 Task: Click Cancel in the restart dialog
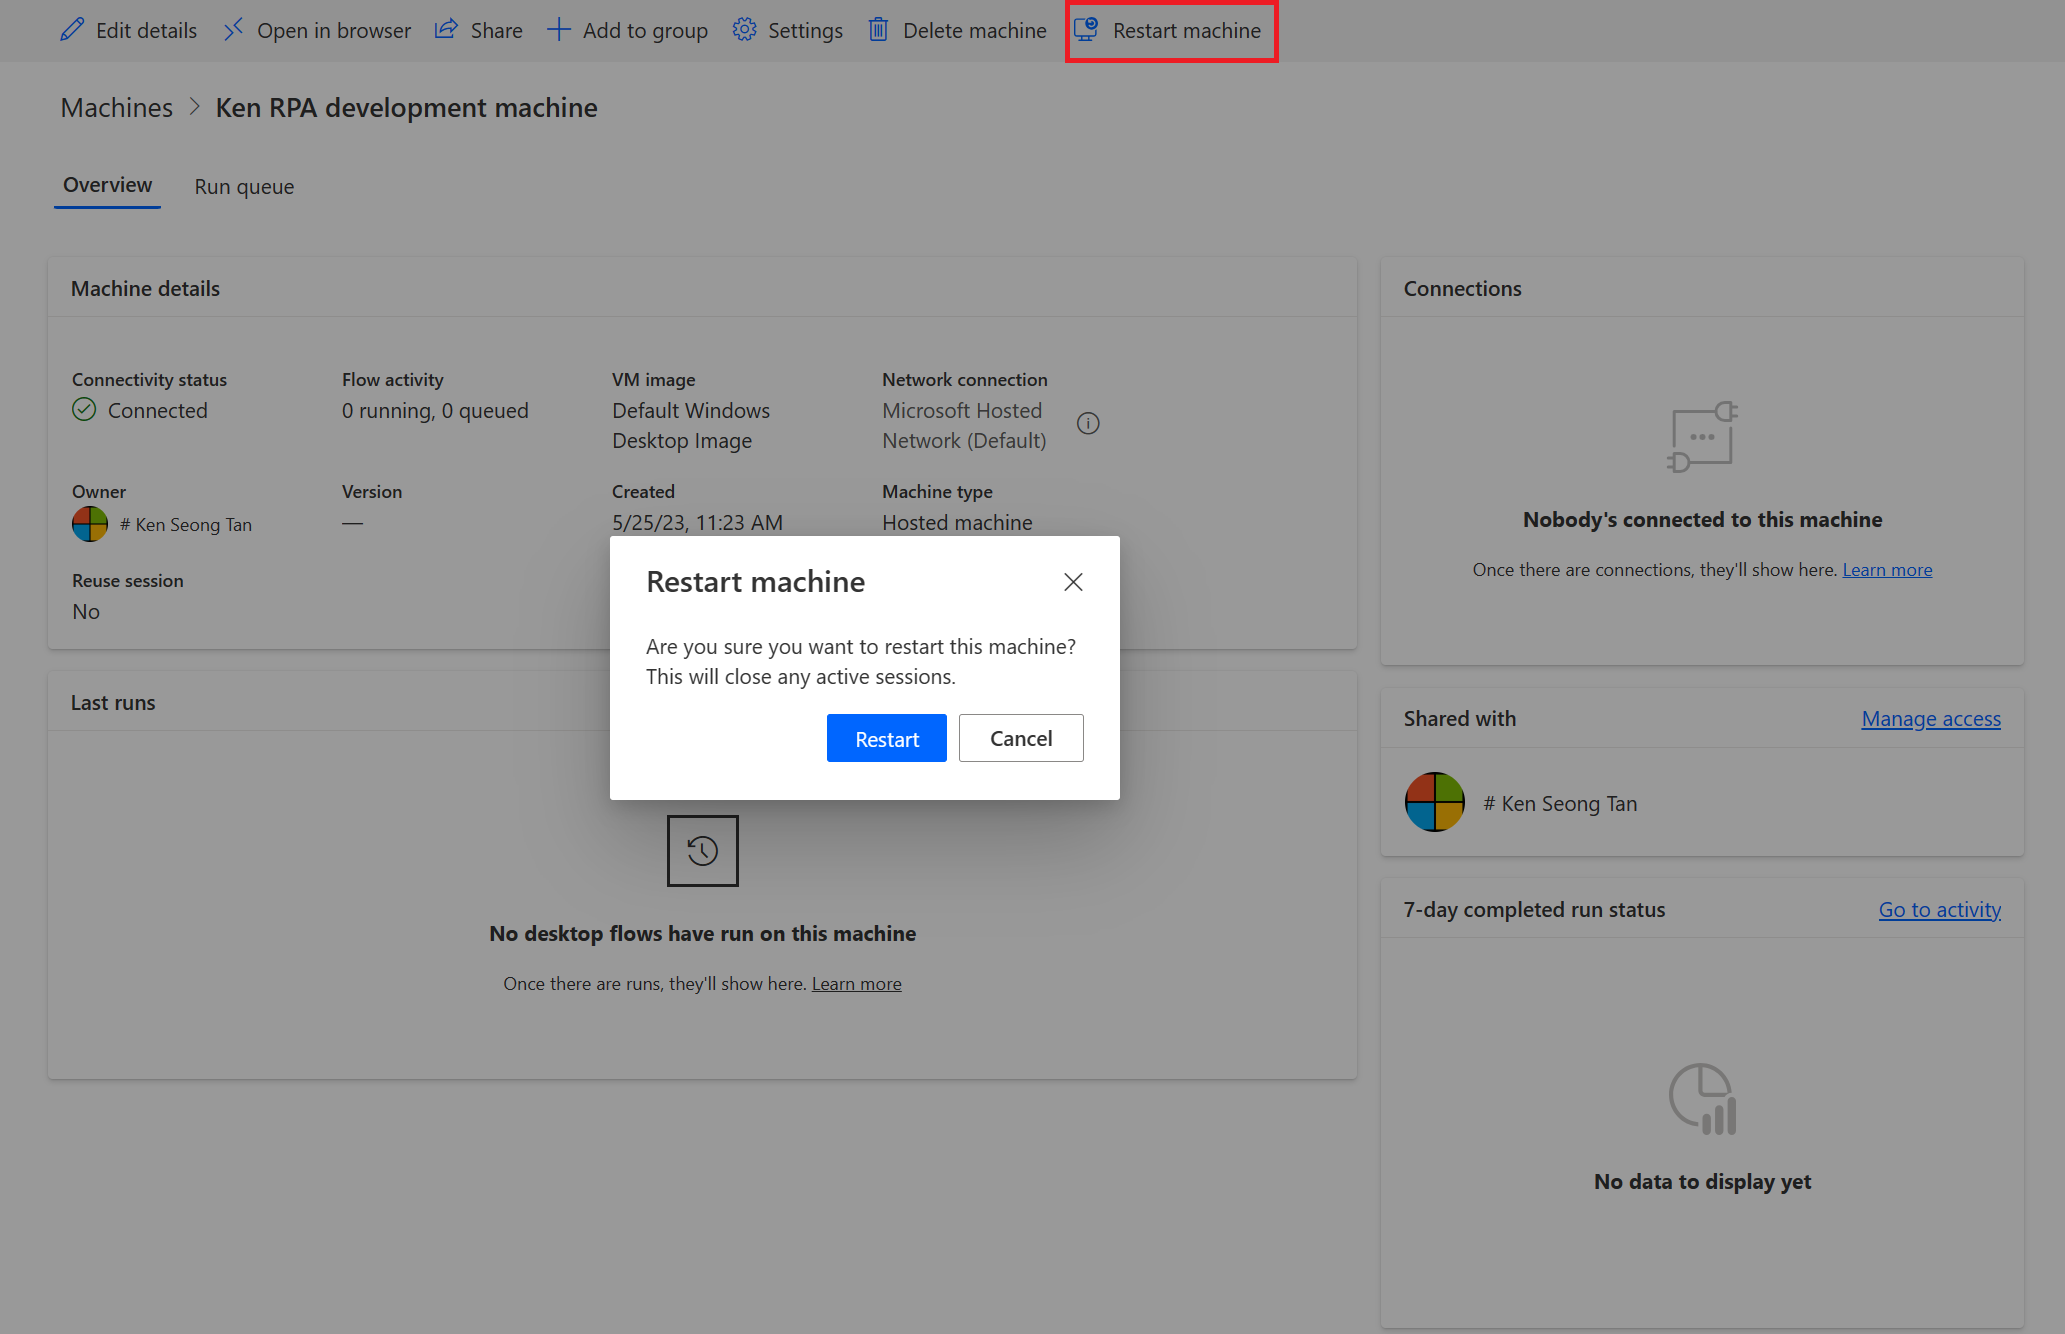pos(1020,738)
